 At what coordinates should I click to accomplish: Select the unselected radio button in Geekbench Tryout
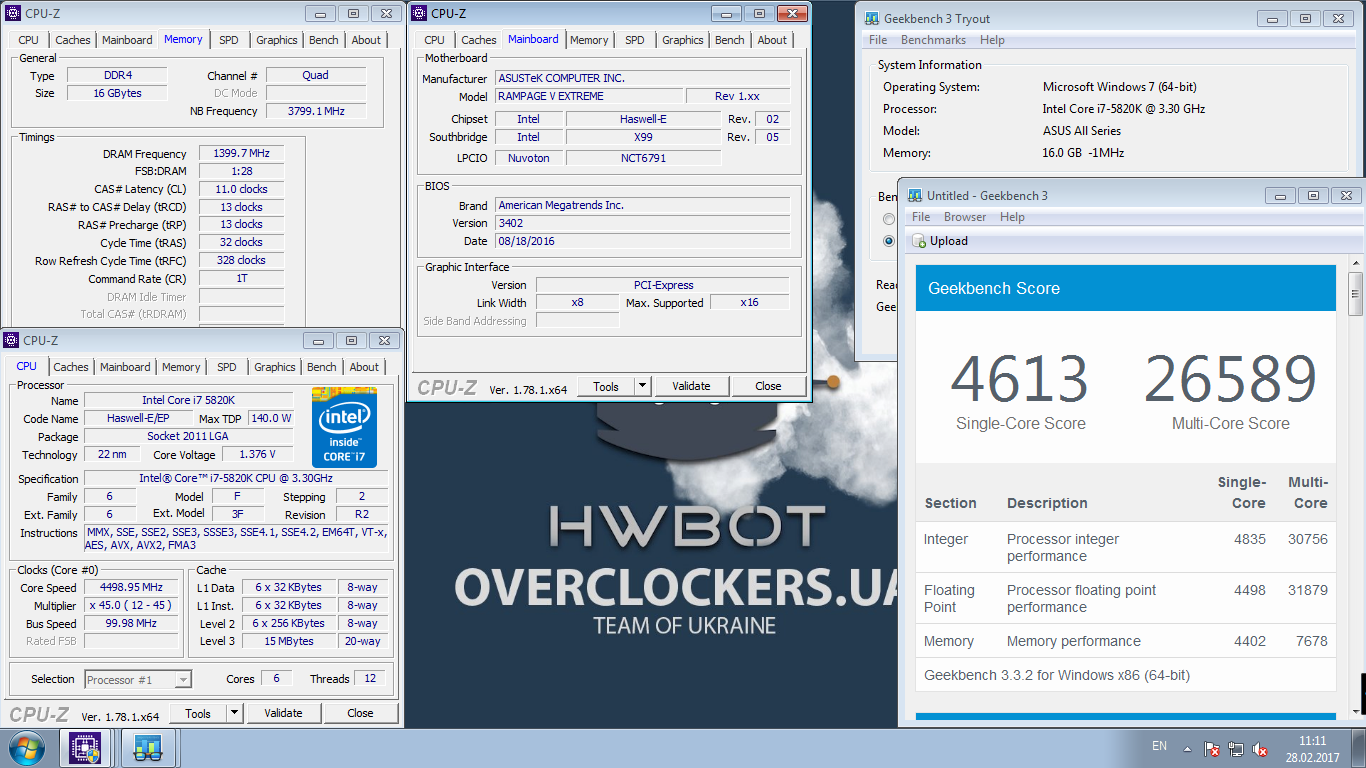click(889, 219)
